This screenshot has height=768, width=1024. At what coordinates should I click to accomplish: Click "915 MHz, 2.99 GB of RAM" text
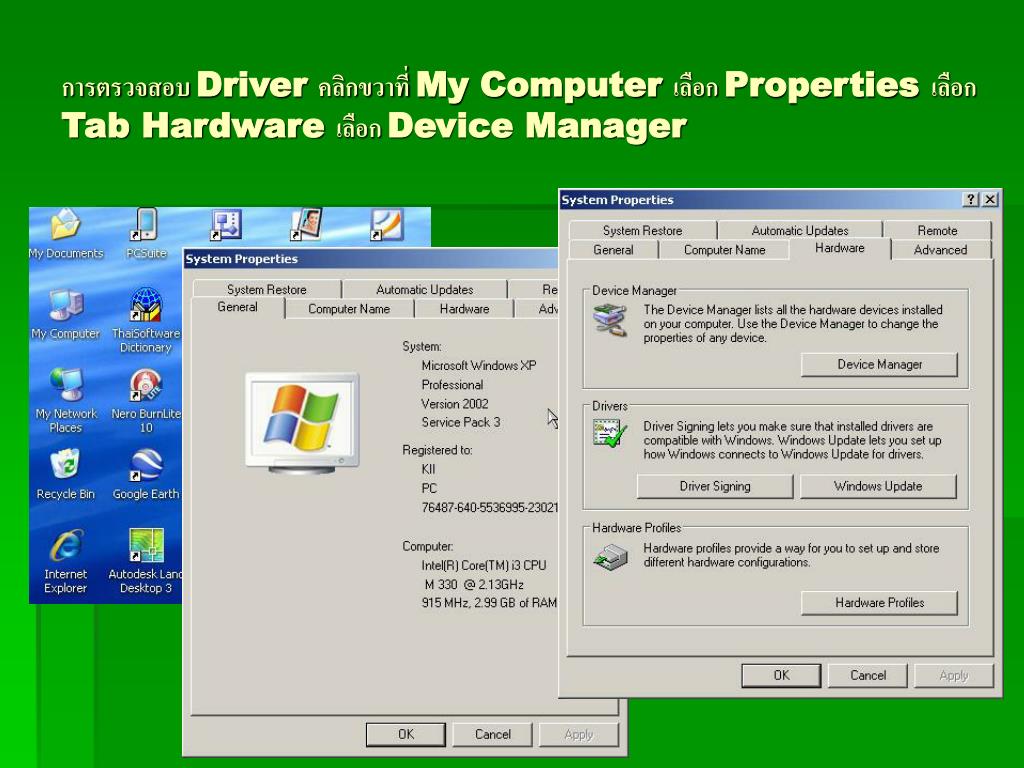pyautogui.click(x=489, y=603)
